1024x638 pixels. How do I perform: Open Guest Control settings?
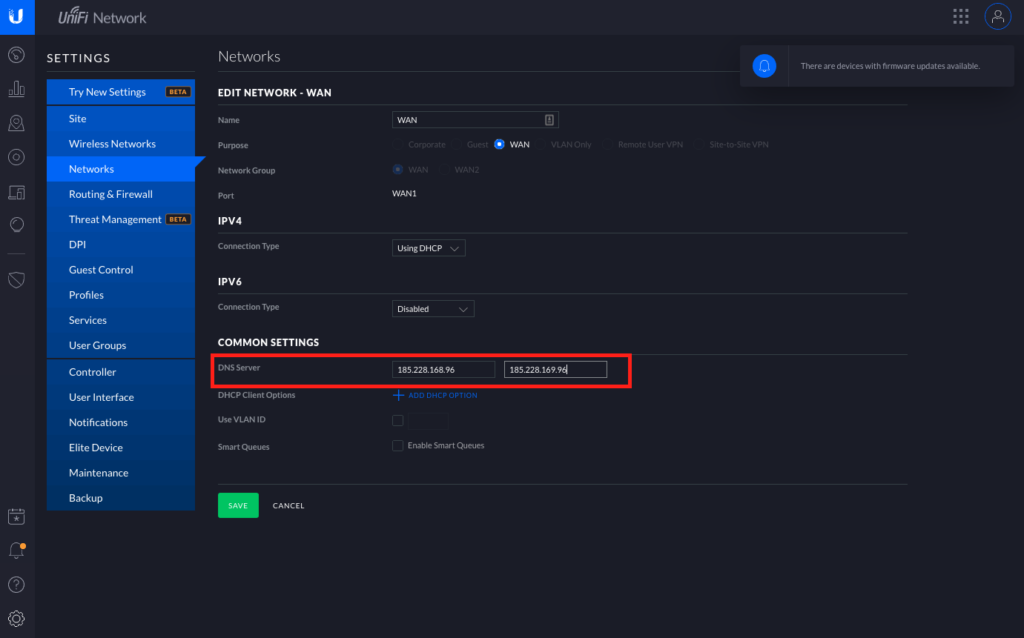[121, 270]
